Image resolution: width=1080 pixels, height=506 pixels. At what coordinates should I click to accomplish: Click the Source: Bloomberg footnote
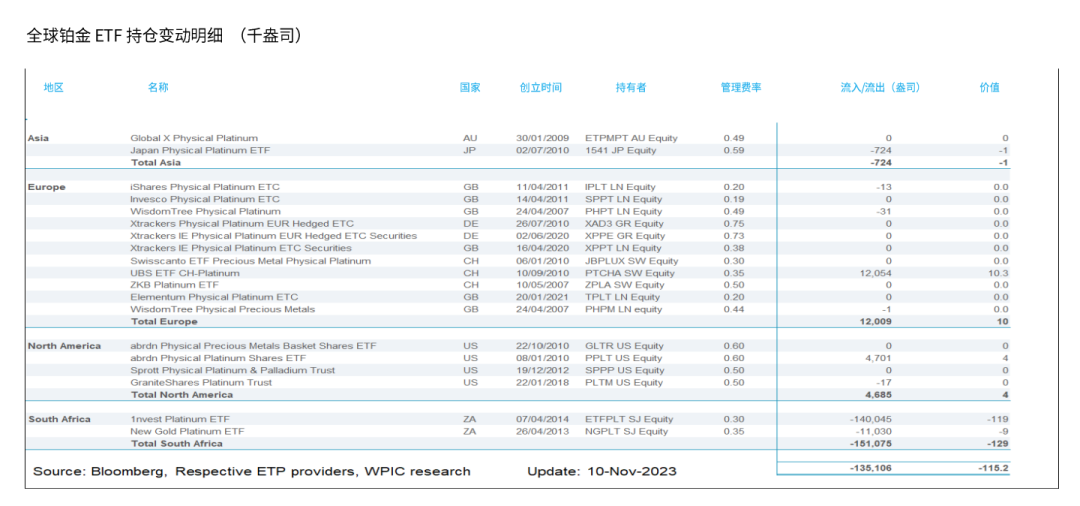pyautogui.click(x=251, y=472)
